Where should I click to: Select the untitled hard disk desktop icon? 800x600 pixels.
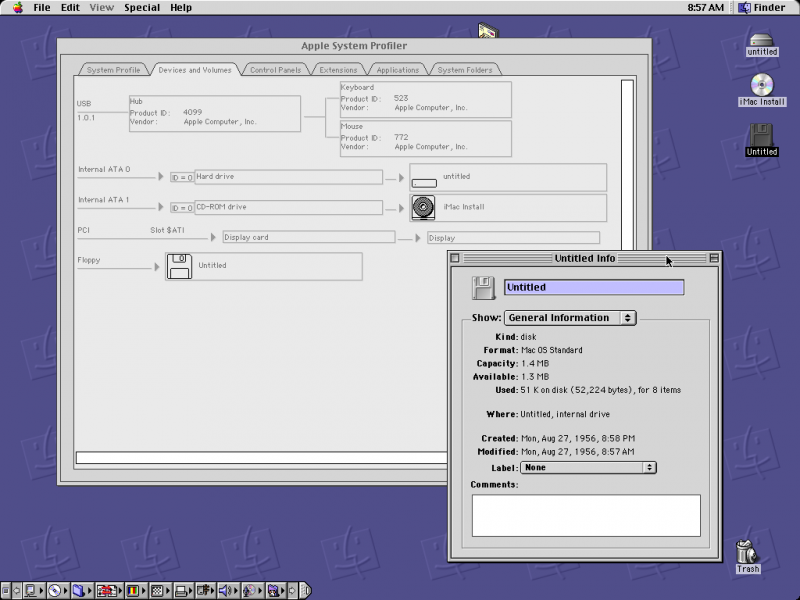762,44
